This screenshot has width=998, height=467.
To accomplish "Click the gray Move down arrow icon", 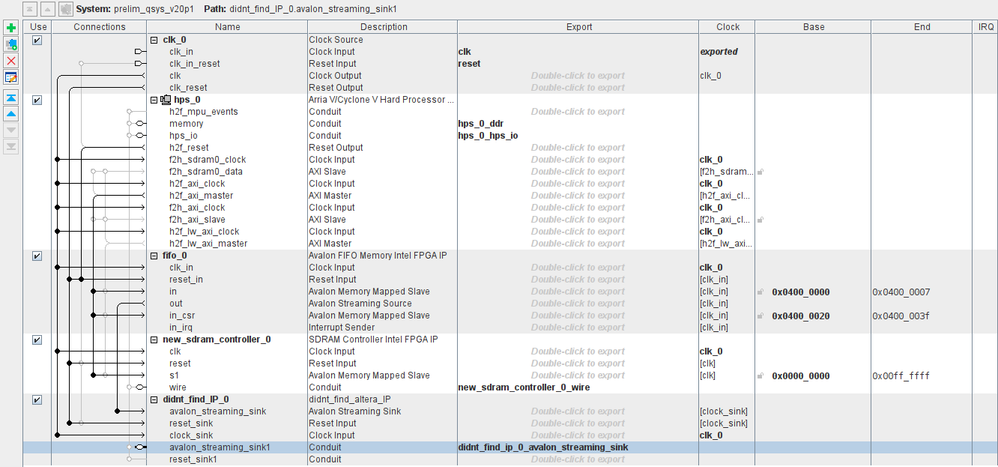I will coord(11,130).
